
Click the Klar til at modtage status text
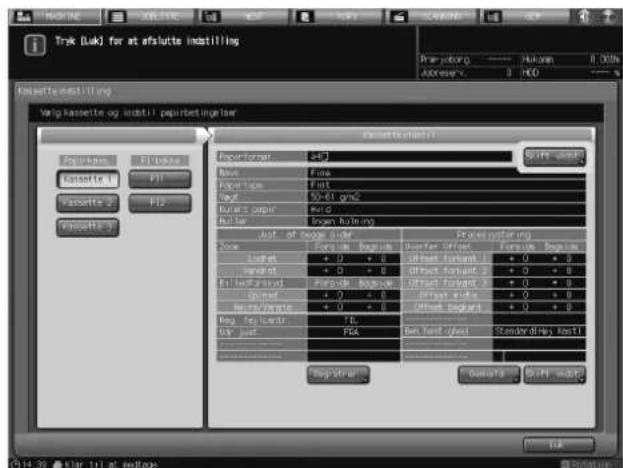(110, 464)
